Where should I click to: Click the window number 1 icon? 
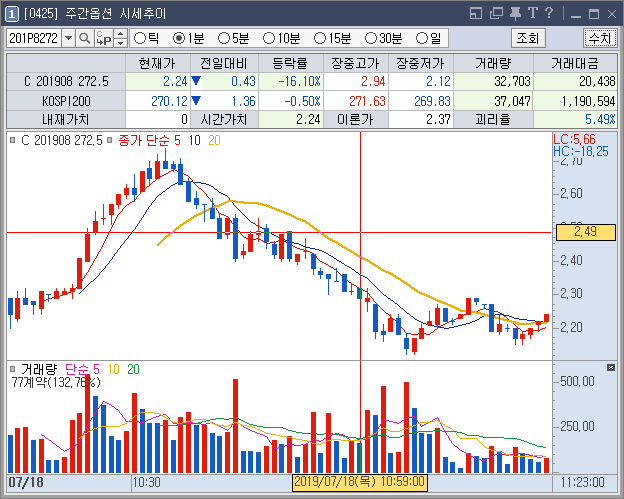click(x=12, y=14)
